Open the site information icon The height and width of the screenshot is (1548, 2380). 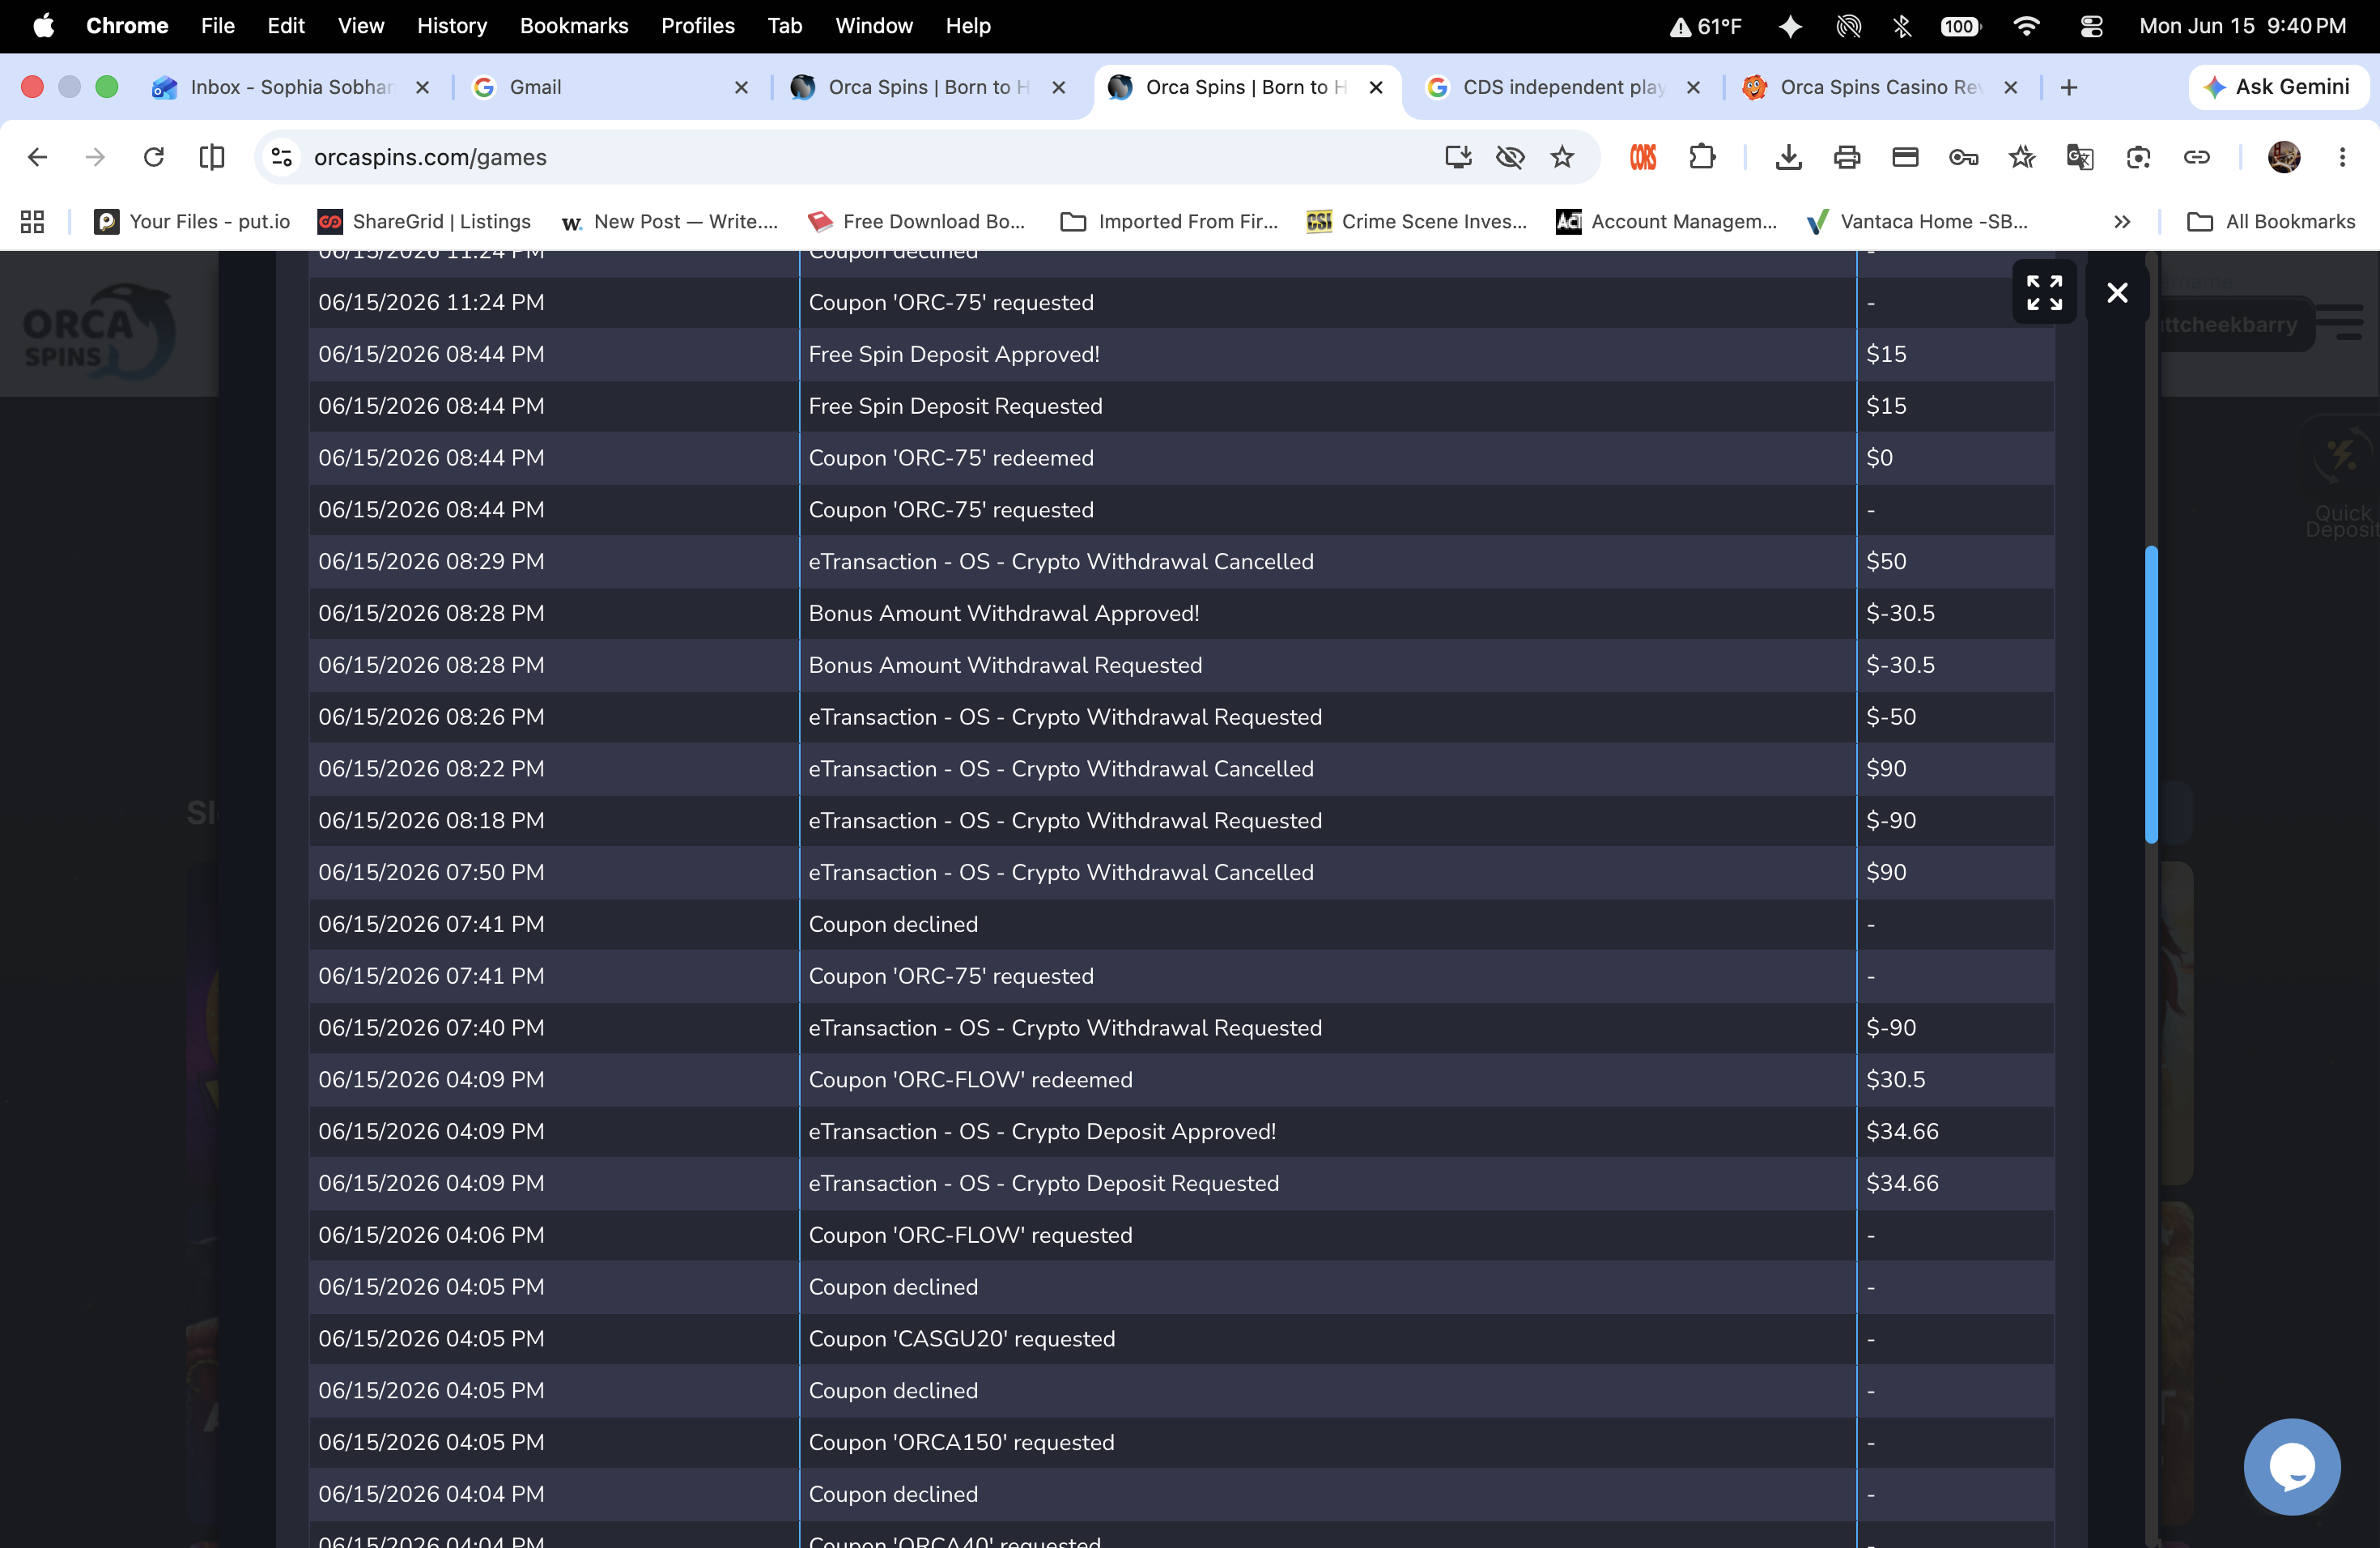282,157
